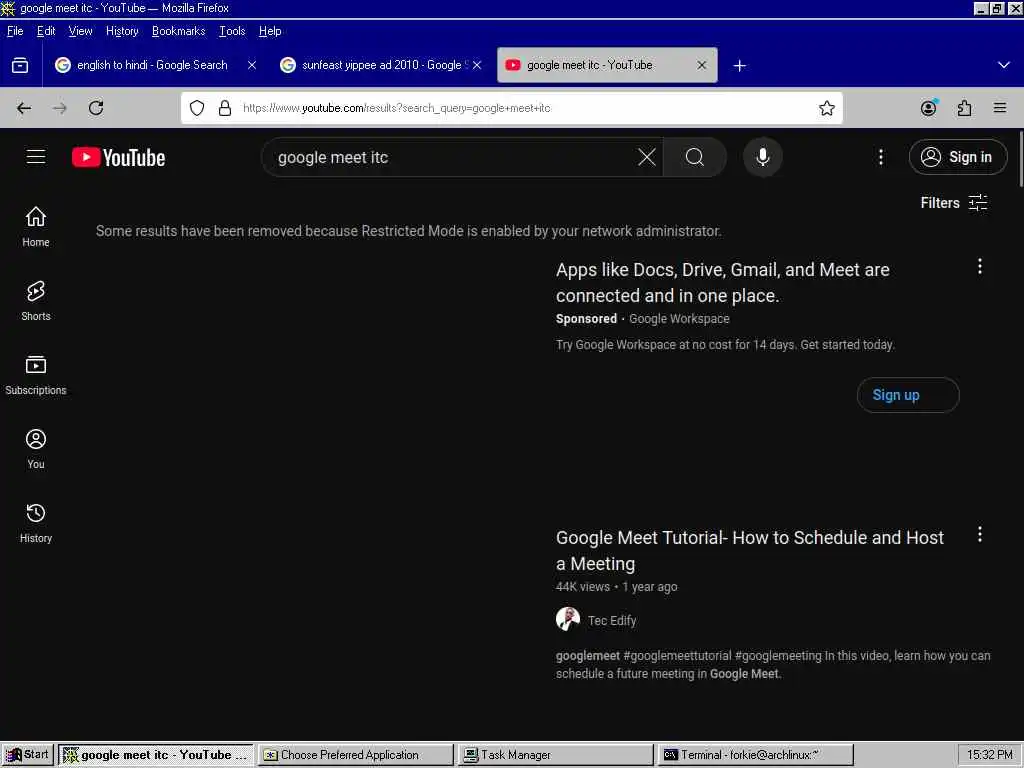Click the taskbar clock showing 15:32 PM
The height and width of the screenshot is (768, 1024).
coord(989,755)
